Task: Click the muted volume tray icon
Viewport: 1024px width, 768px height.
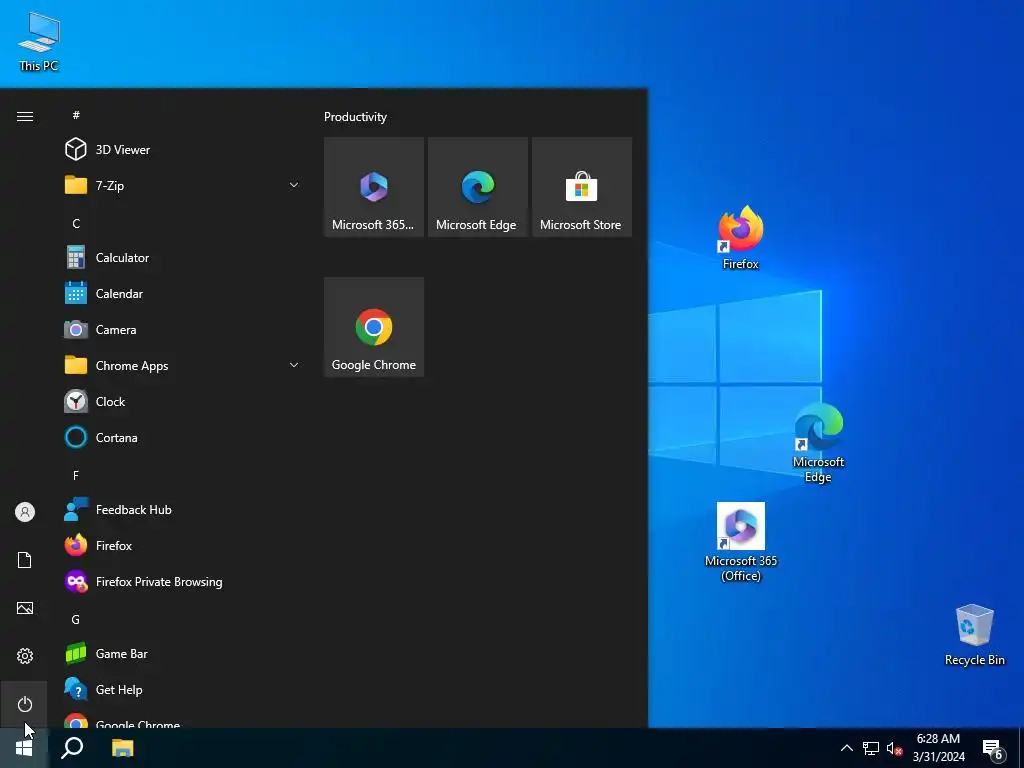Action: coord(894,748)
